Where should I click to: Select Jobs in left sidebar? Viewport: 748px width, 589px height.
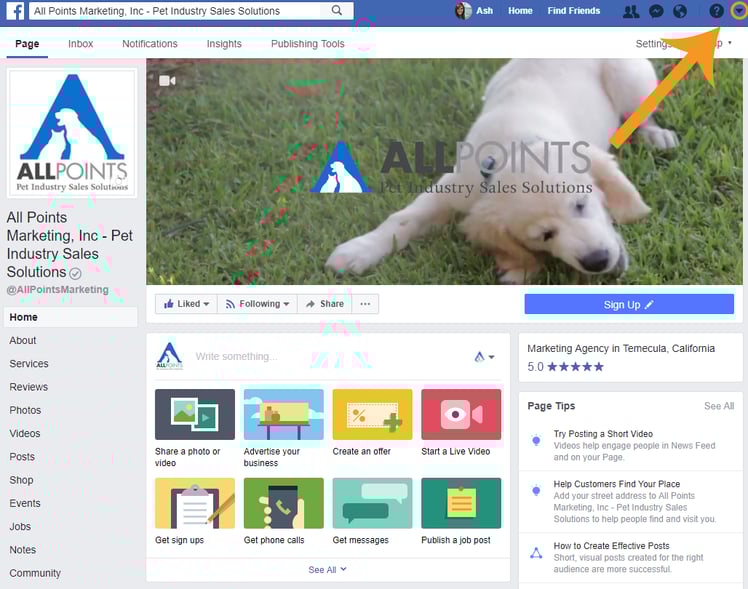pyautogui.click(x=20, y=527)
